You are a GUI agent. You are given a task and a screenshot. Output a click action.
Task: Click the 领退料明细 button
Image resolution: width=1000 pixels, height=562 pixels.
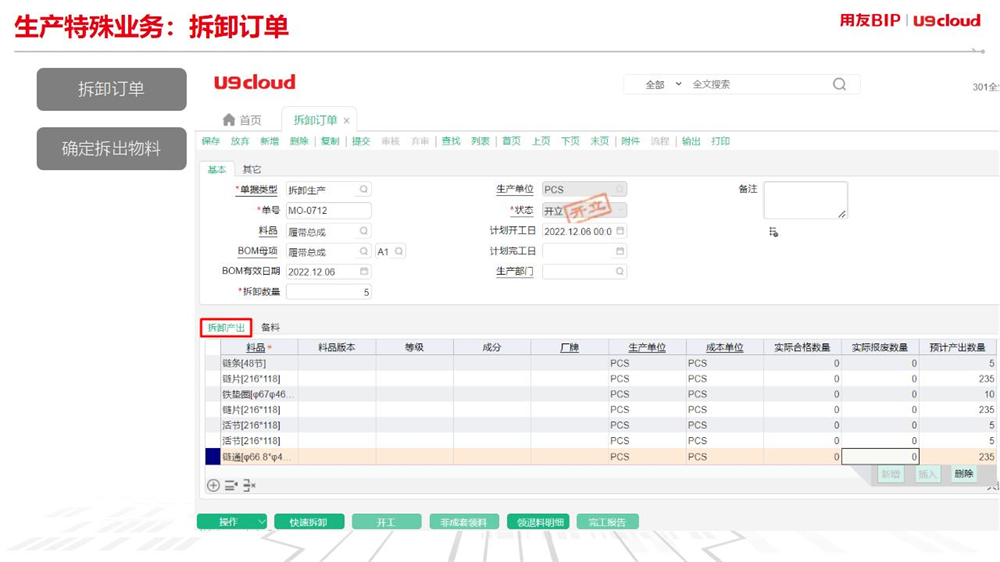pyautogui.click(x=540, y=522)
